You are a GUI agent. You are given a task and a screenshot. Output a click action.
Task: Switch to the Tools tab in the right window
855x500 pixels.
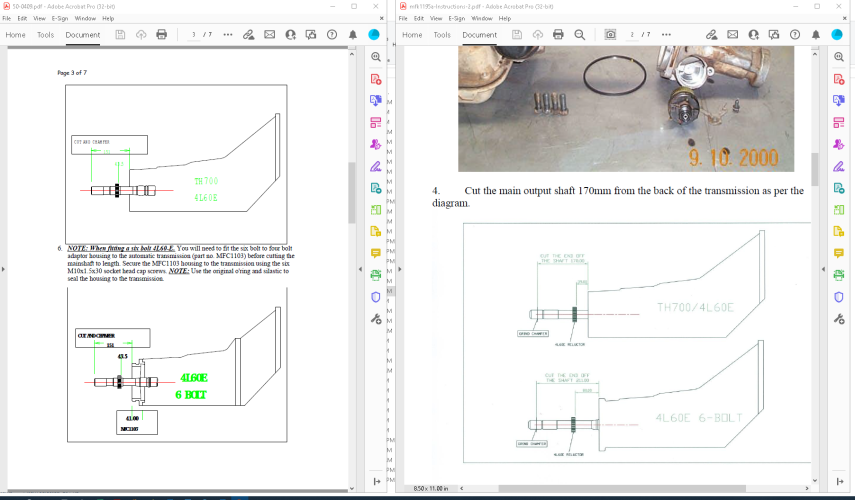pyautogui.click(x=442, y=34)
